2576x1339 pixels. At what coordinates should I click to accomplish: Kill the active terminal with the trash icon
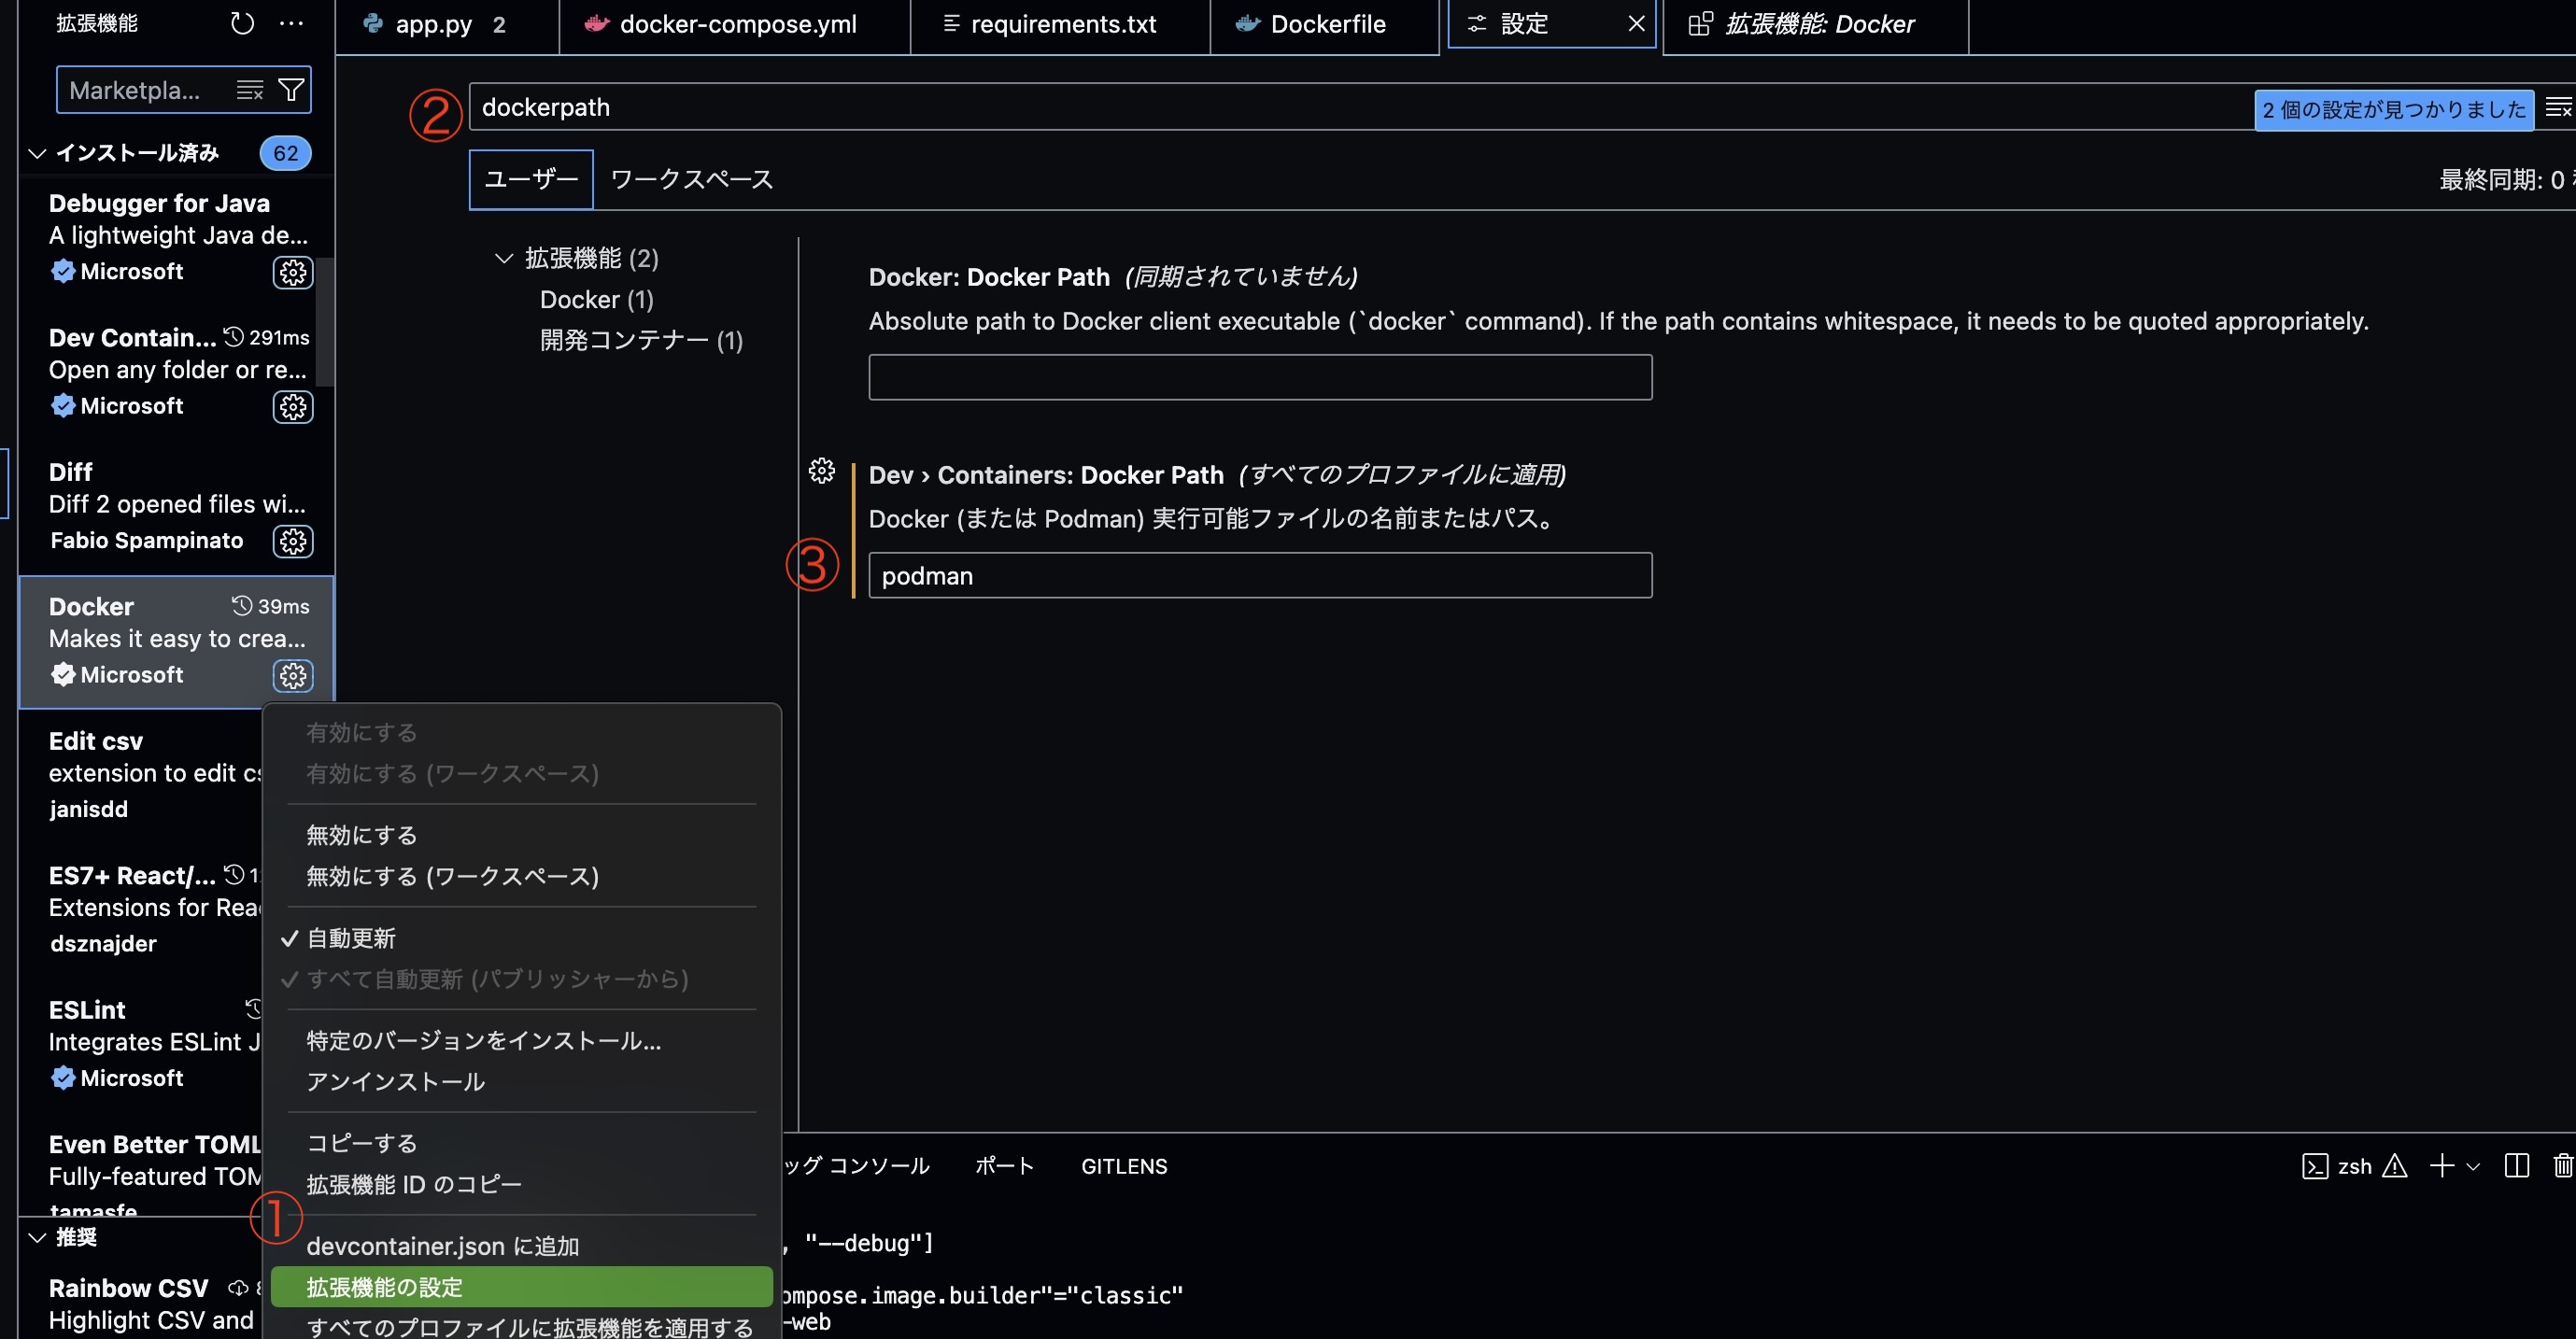coord(2563,1165)
